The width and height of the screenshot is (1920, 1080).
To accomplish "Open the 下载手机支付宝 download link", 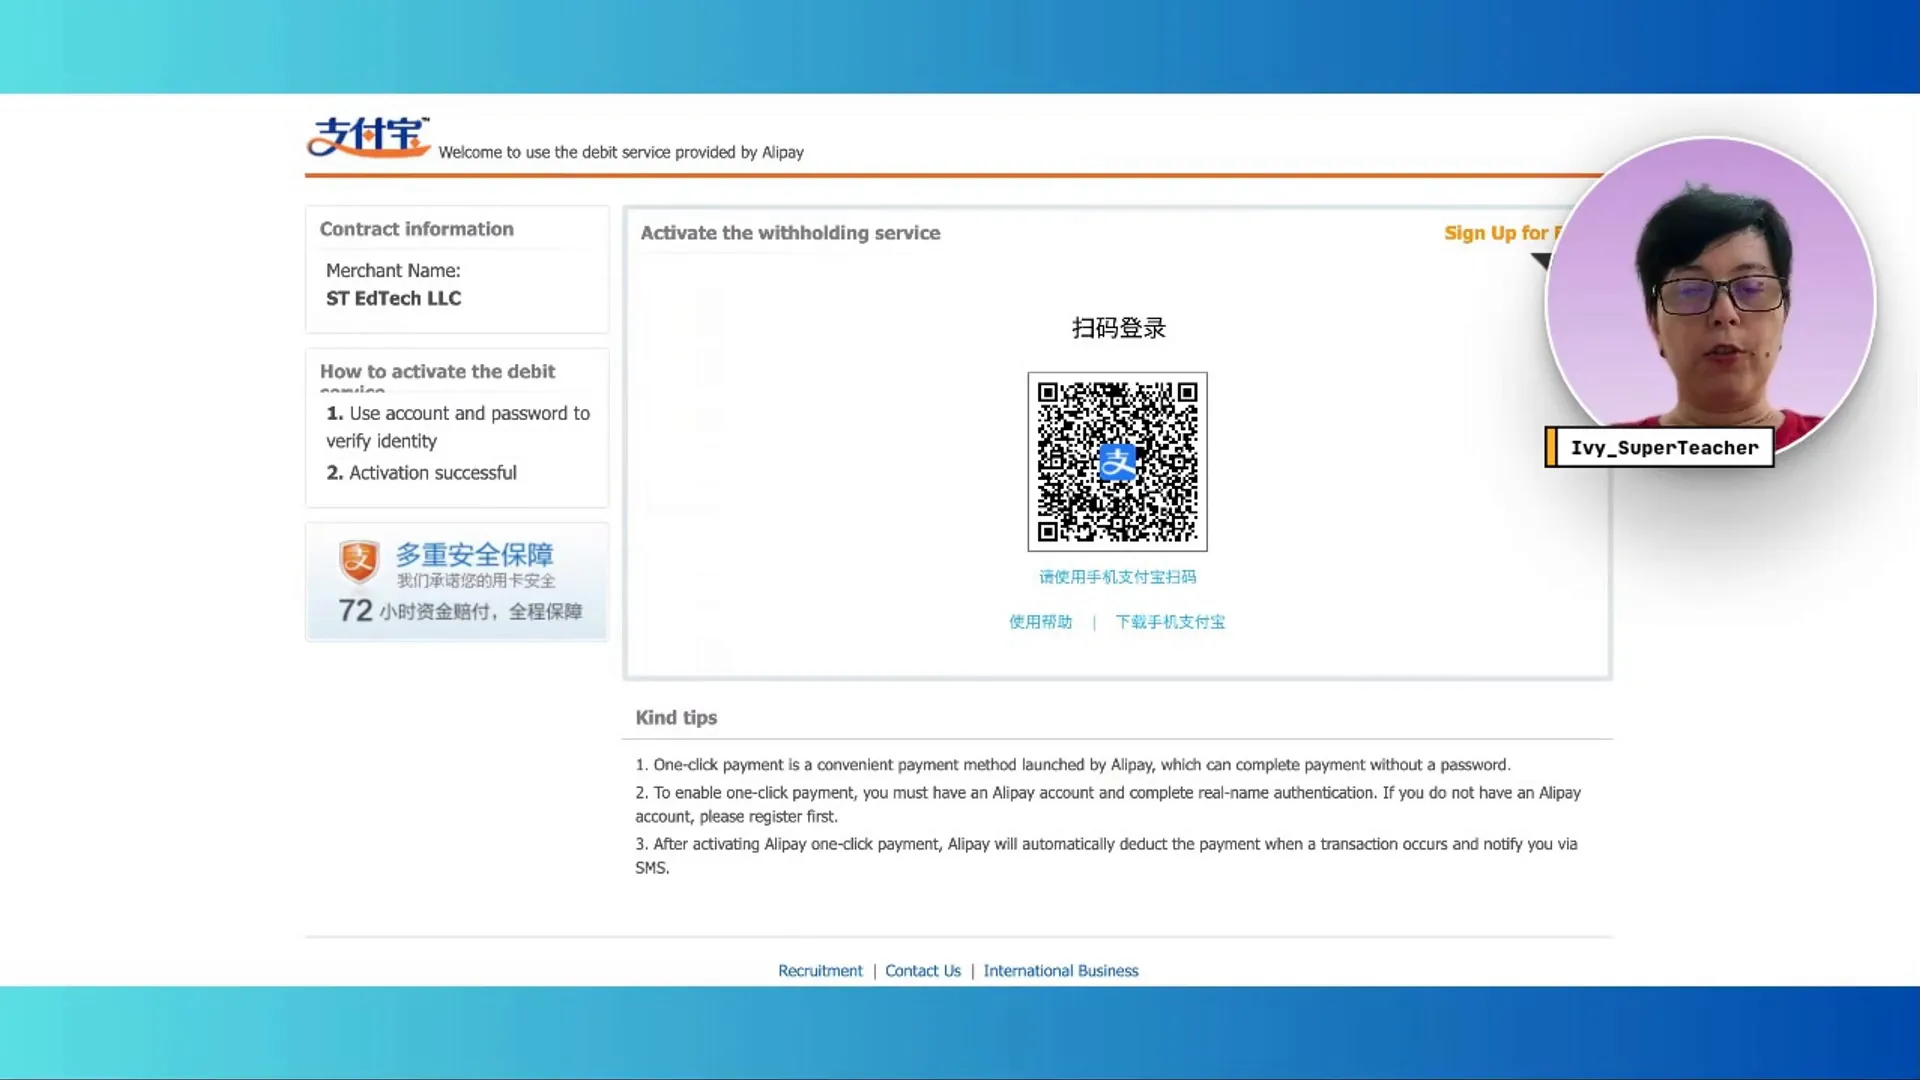I will 1170,622.
